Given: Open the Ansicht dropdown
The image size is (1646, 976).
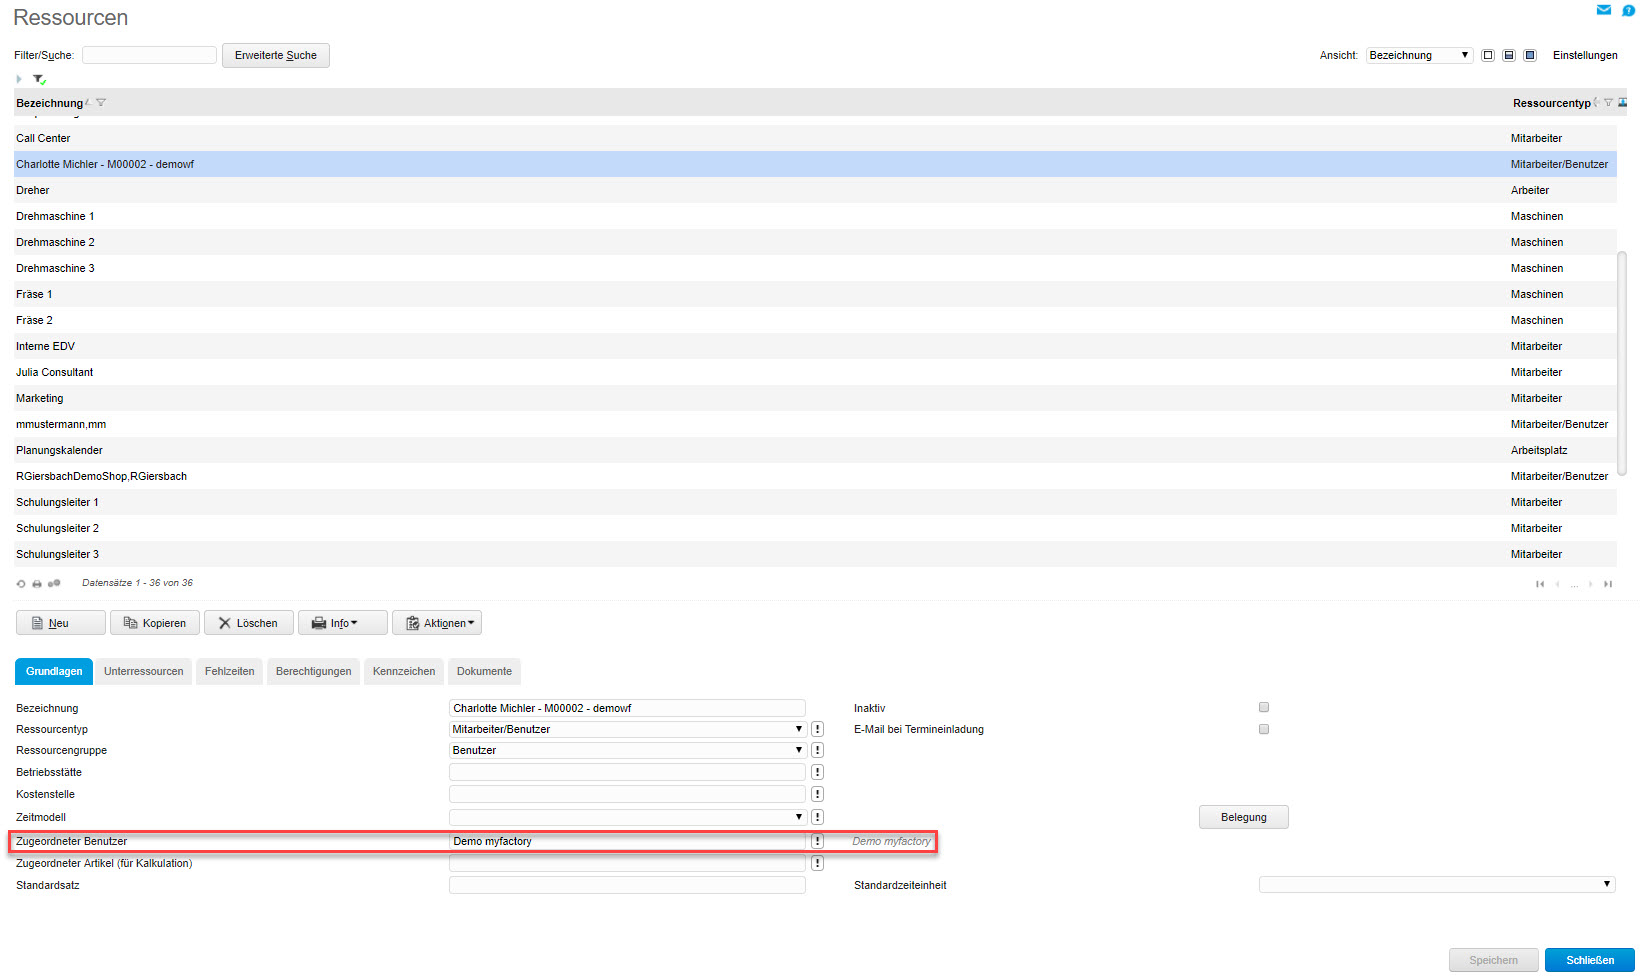Looking at the screenshot, I should tap(1419, 55).
